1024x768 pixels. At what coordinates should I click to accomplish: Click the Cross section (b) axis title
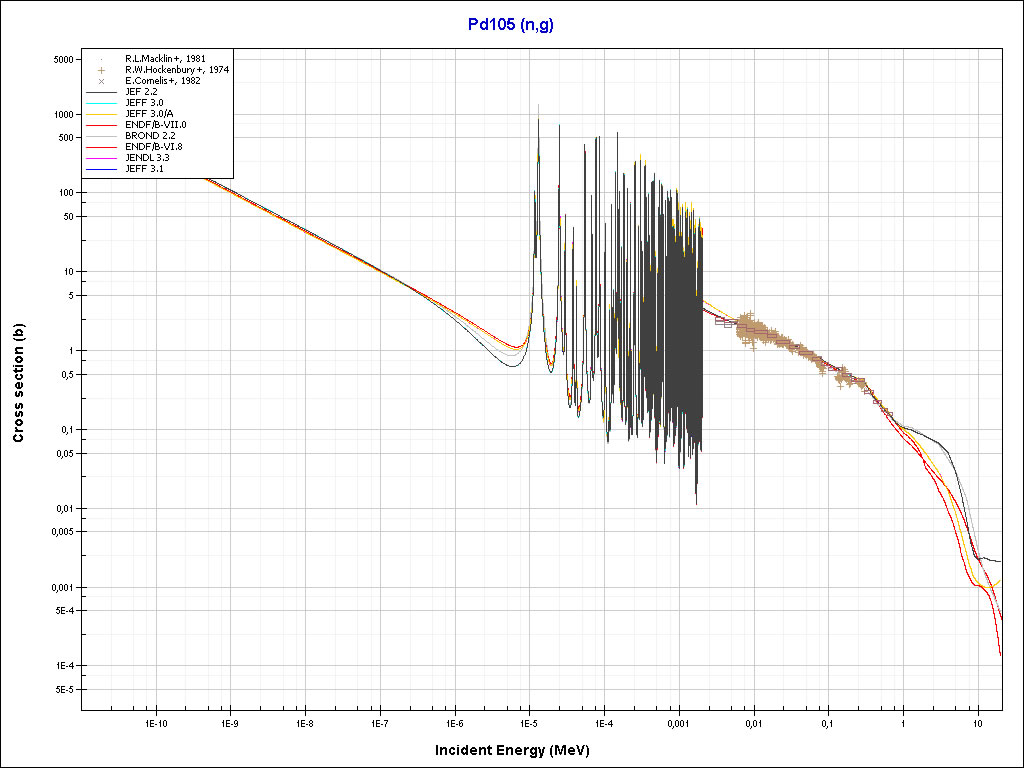coord(18,383)
